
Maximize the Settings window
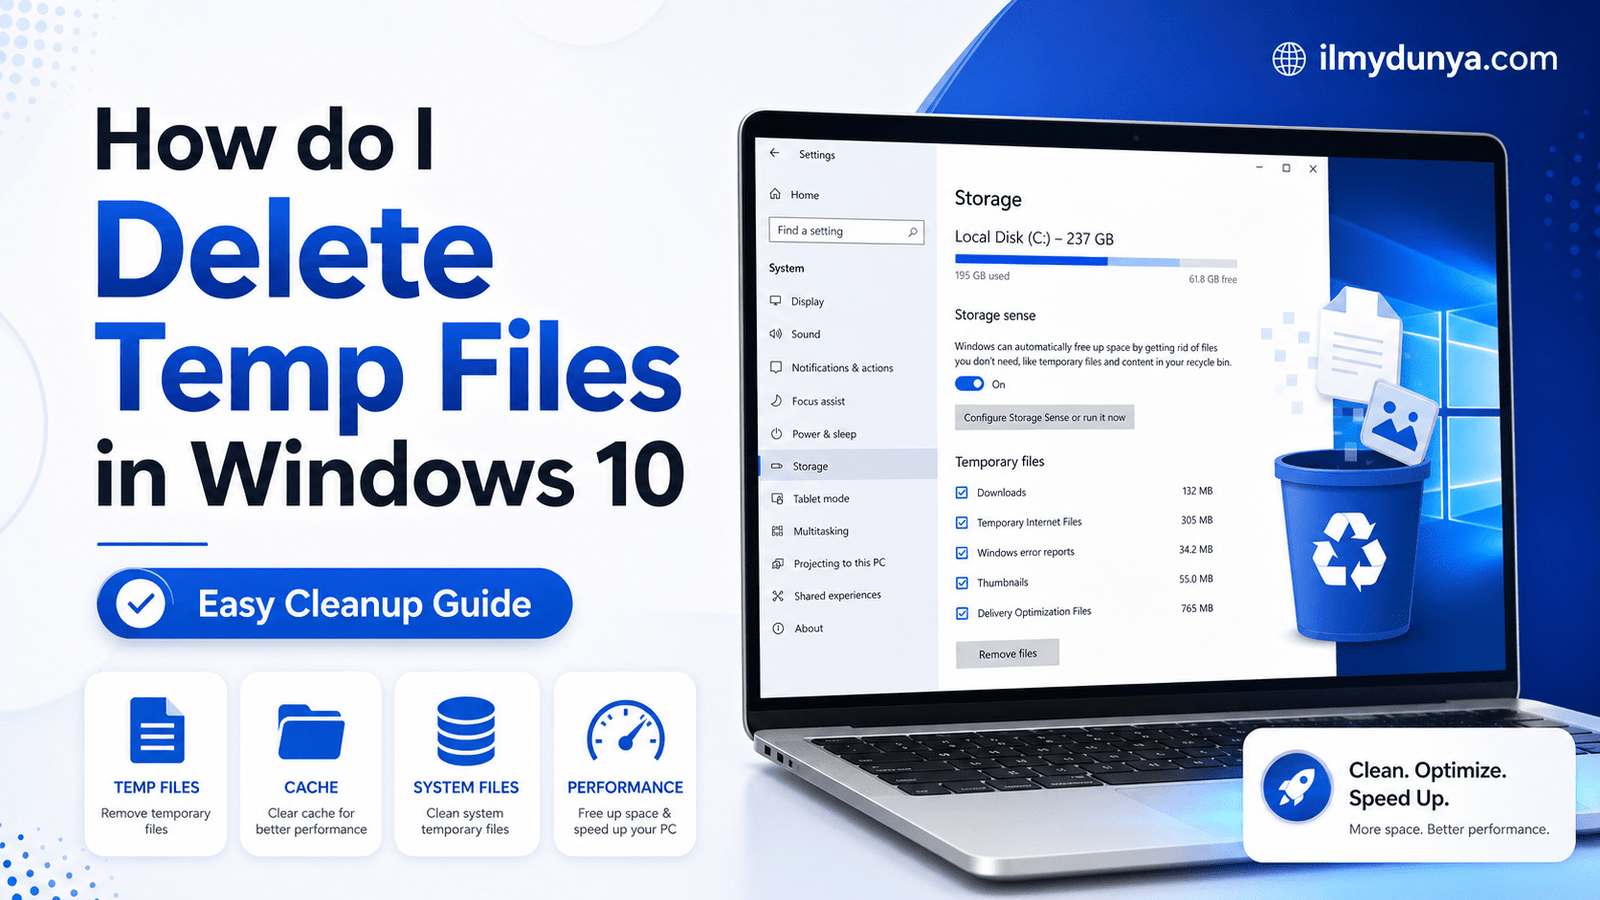pyautogui.click(x=1286, y=168)
